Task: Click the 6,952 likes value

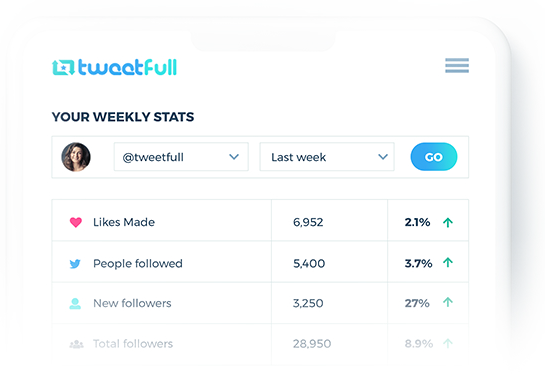Action: (308, 222)
